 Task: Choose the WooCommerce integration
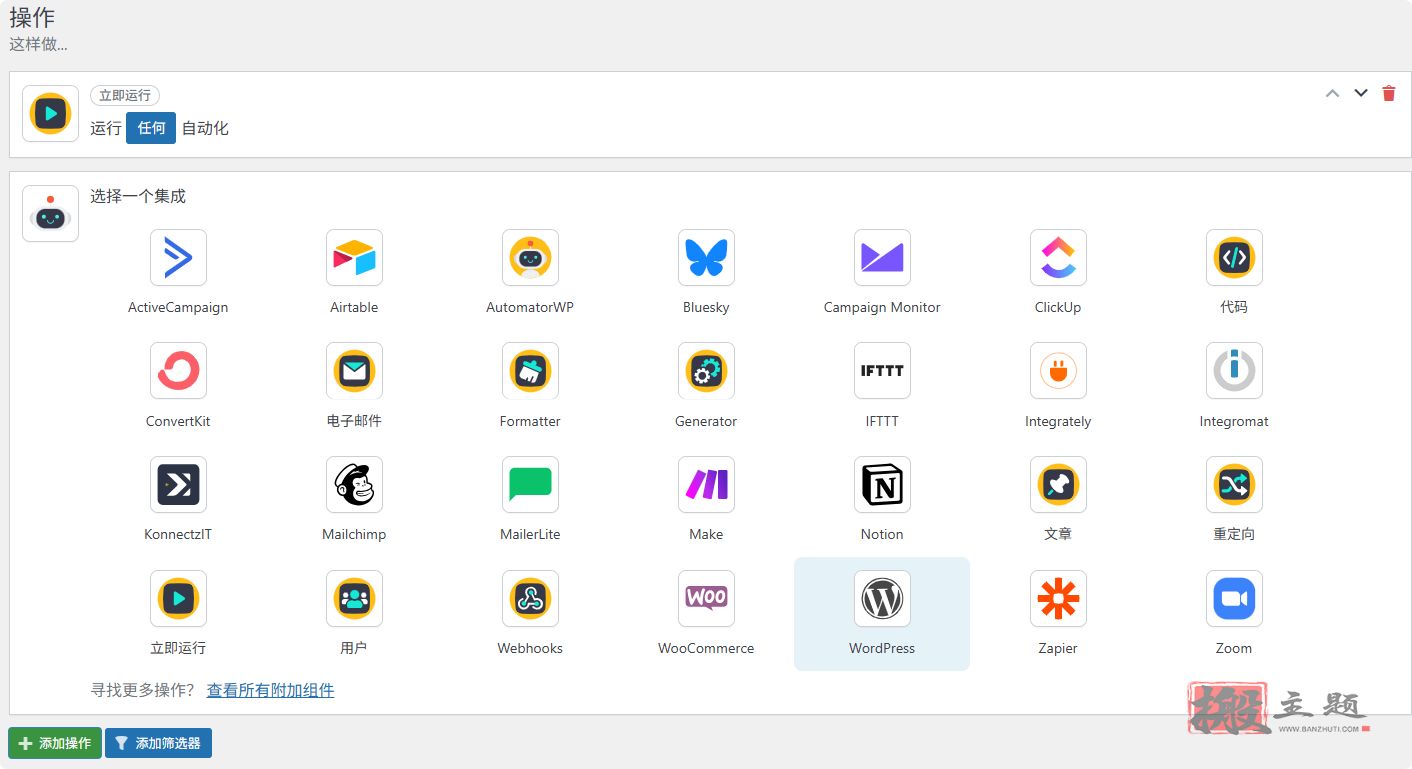click(x=706, y=599)
